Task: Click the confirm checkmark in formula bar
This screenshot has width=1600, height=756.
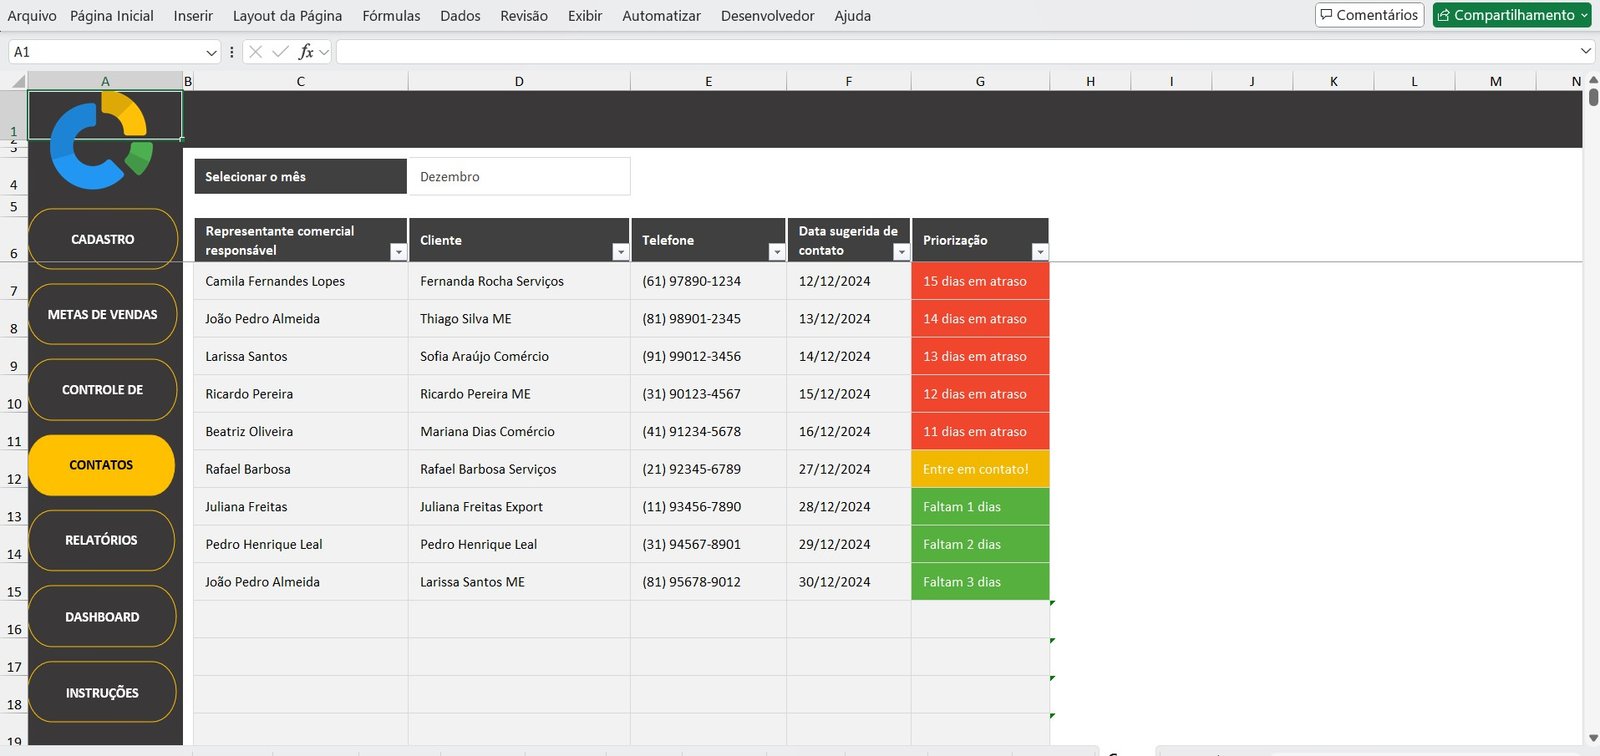Action: point(281,52)
